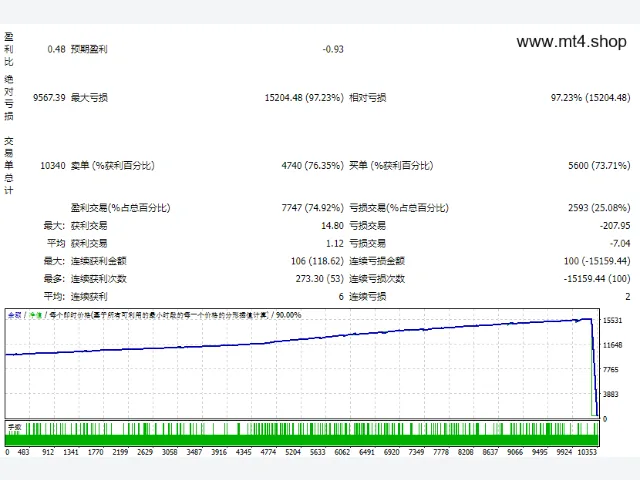Click the value -15159.44 (100)
This screenshot has height=480, width=640.
coord(597,279)
